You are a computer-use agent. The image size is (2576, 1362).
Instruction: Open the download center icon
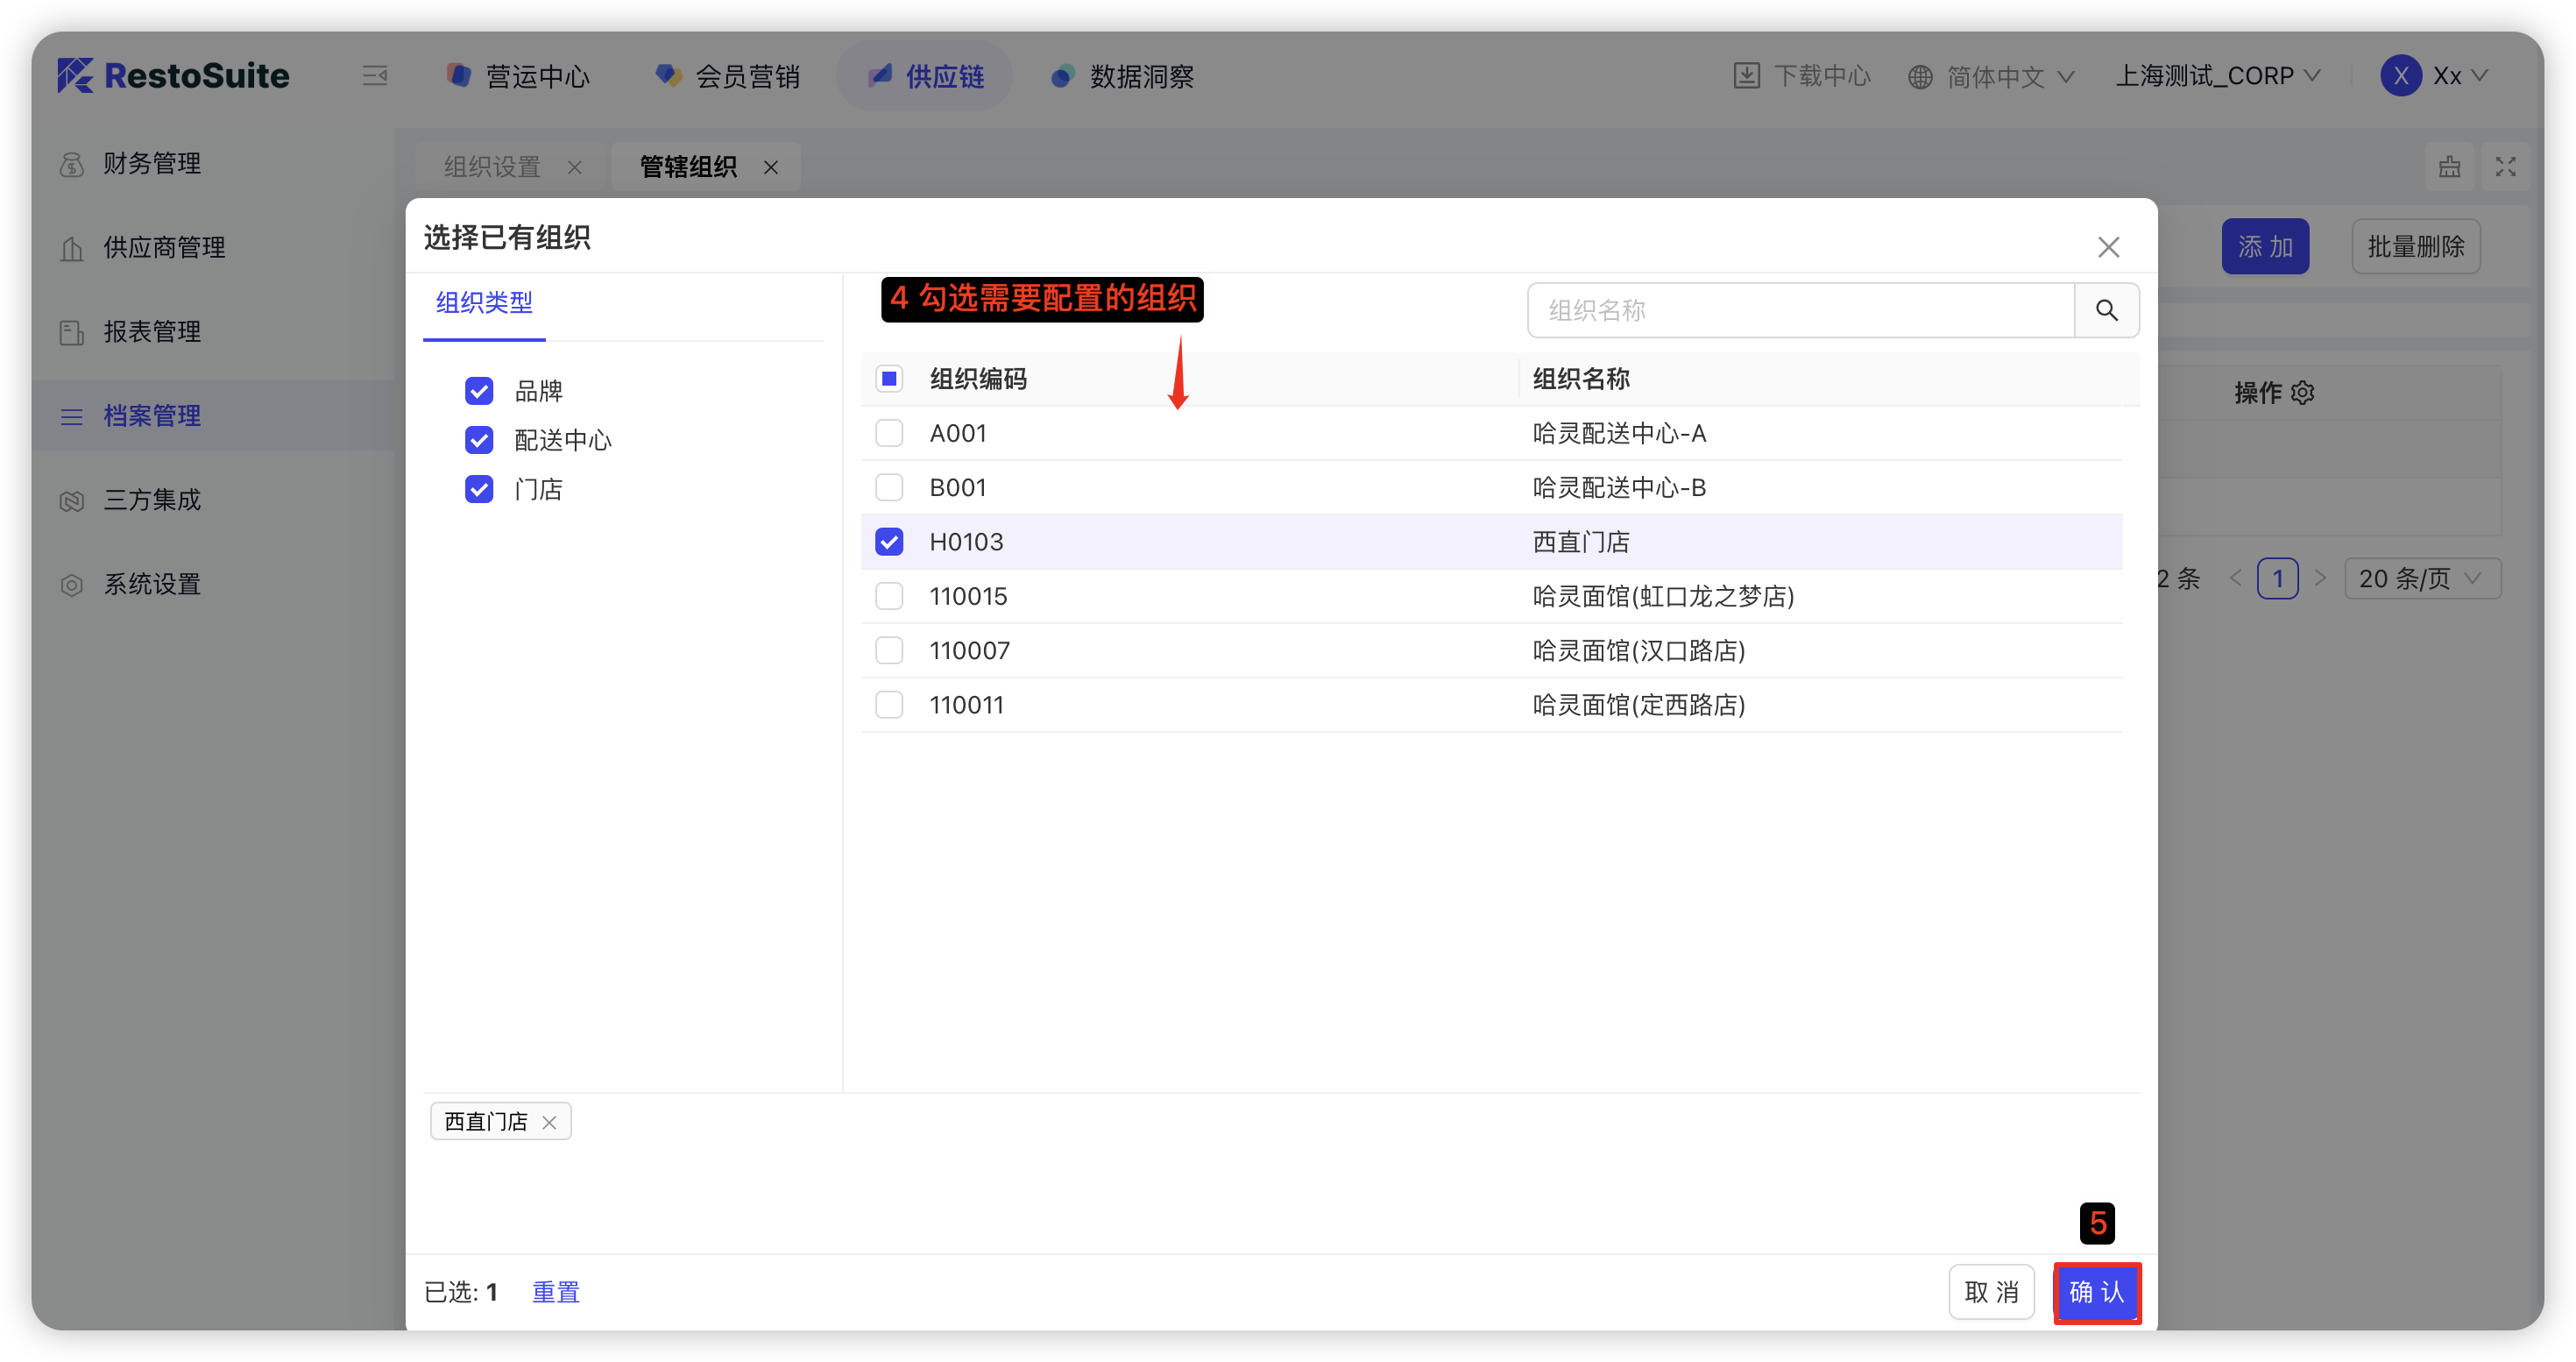point(1746,76)
